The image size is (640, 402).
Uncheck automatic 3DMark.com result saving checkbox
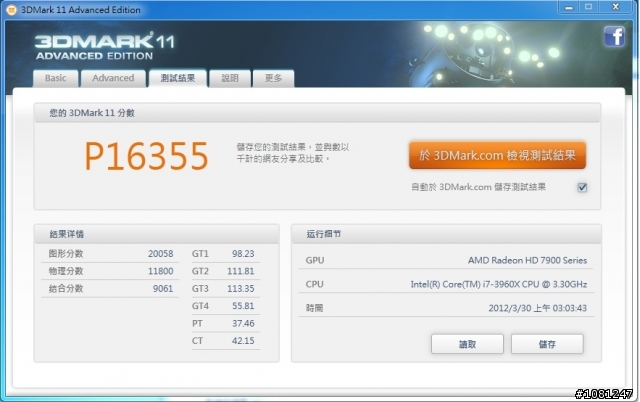(x=582, y=187)
